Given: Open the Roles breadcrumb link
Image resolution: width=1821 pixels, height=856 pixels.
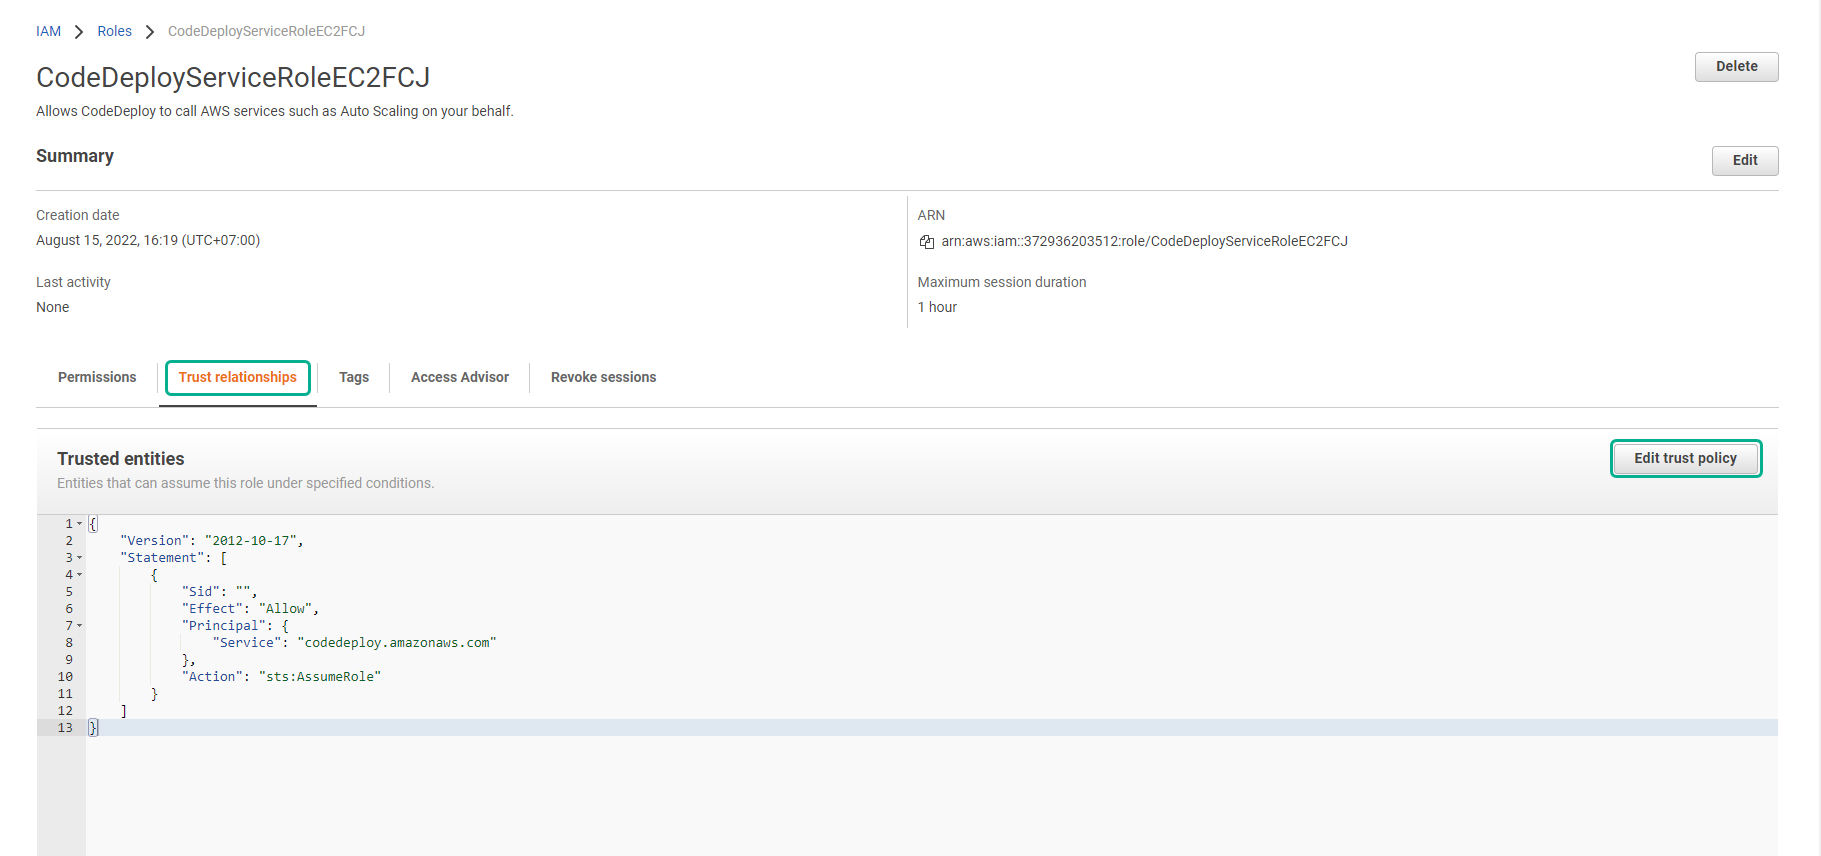Looking at the screenshot, I should [x=114, y=31].
